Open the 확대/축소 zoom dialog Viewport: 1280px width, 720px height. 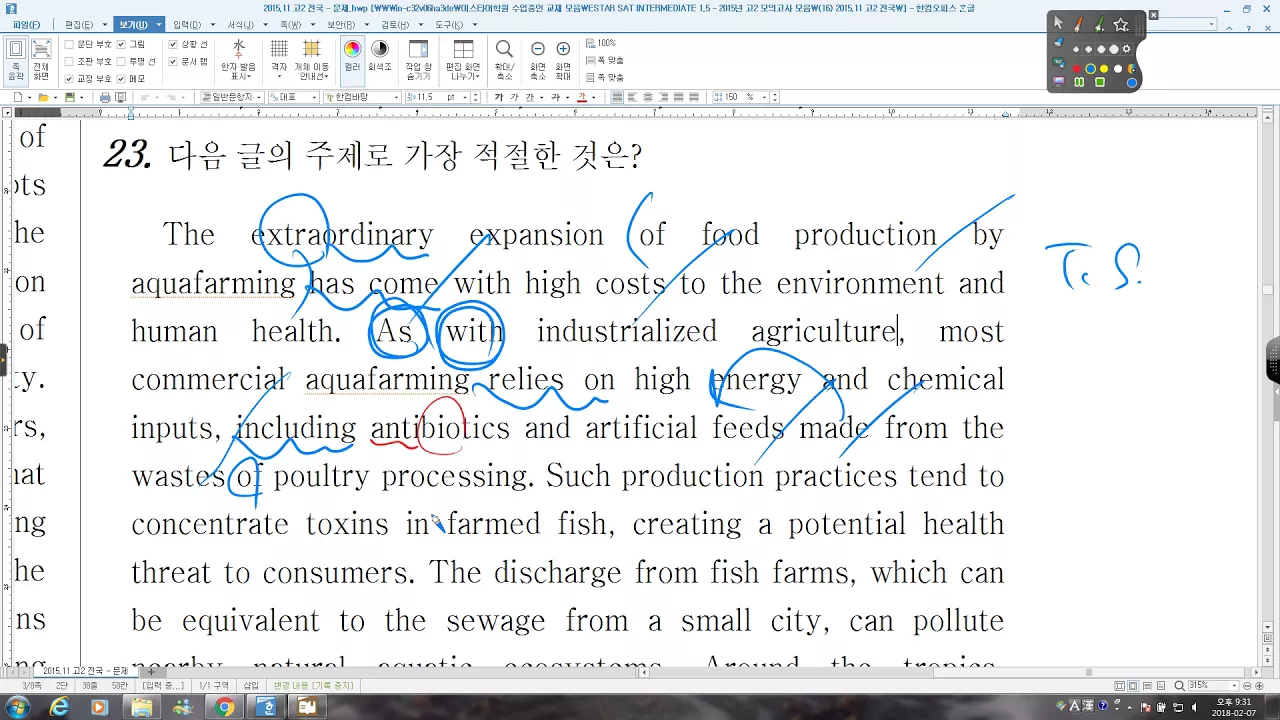tap(504, 61)
